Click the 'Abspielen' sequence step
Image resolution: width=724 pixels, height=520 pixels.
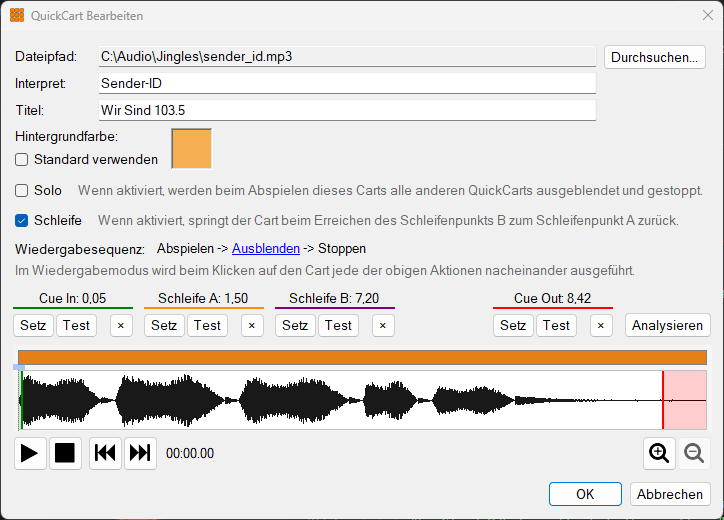point(185,248)
